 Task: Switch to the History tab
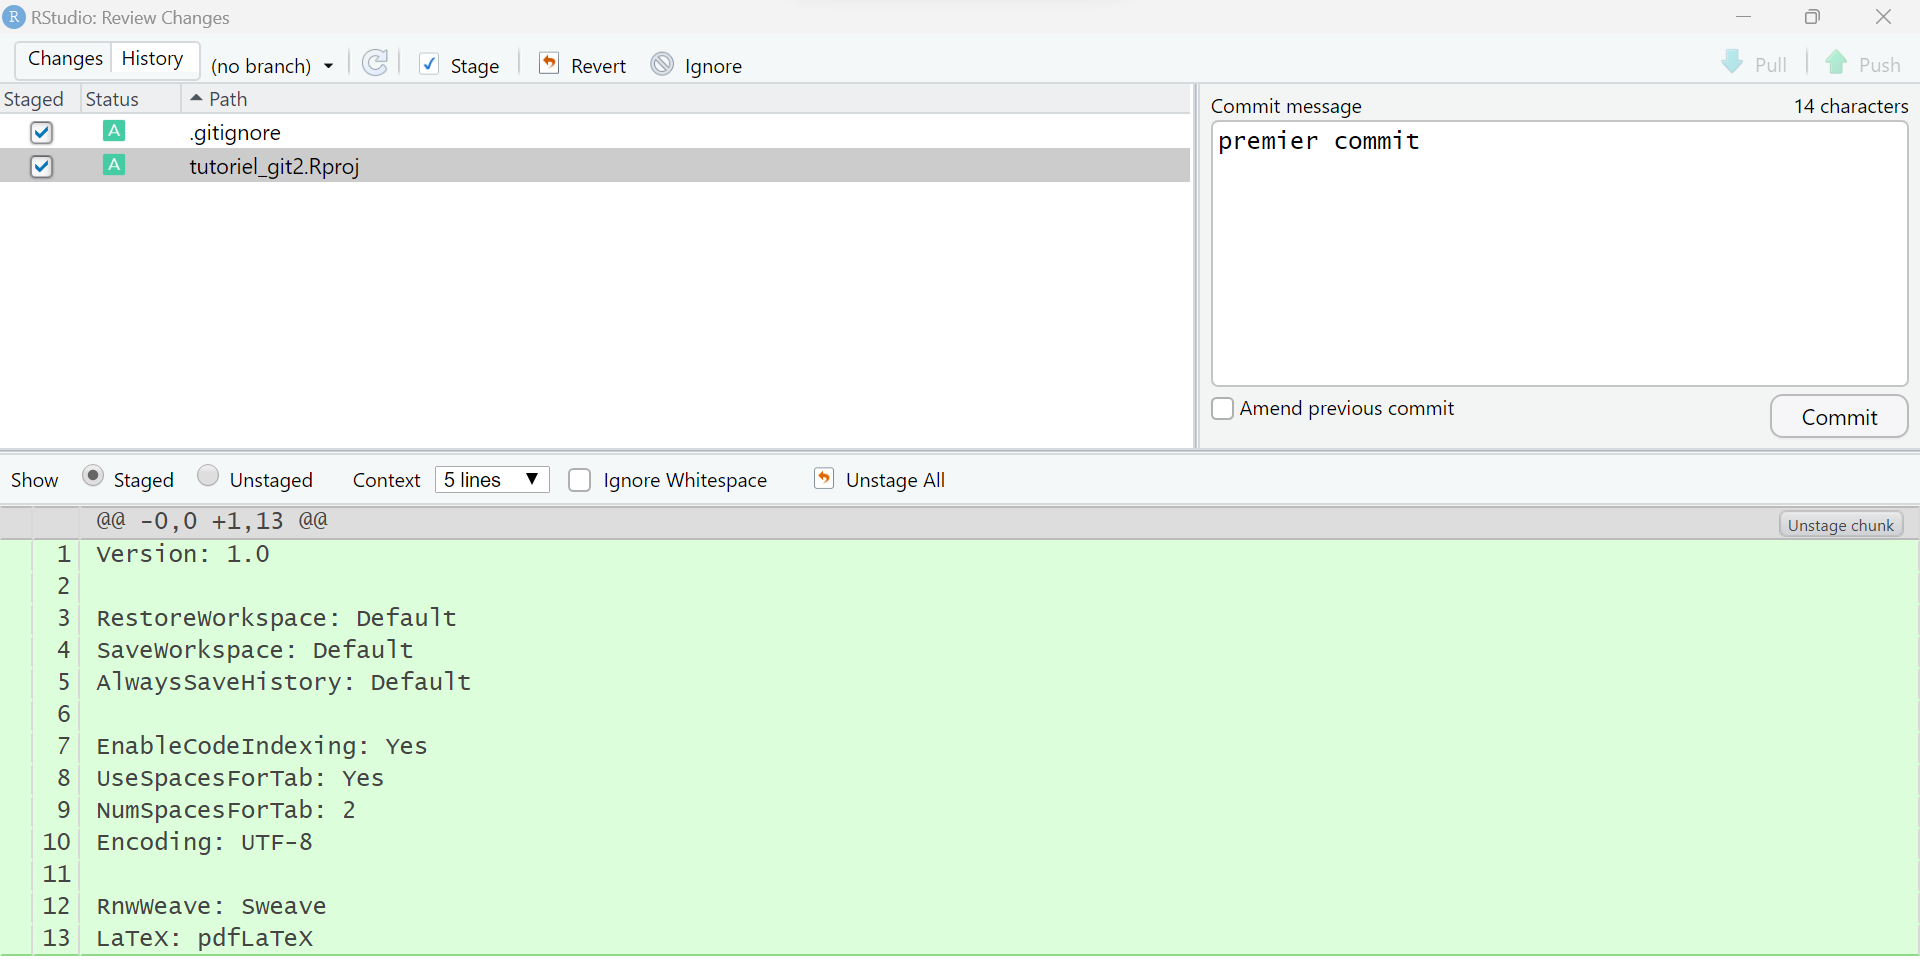coord(152,59)
